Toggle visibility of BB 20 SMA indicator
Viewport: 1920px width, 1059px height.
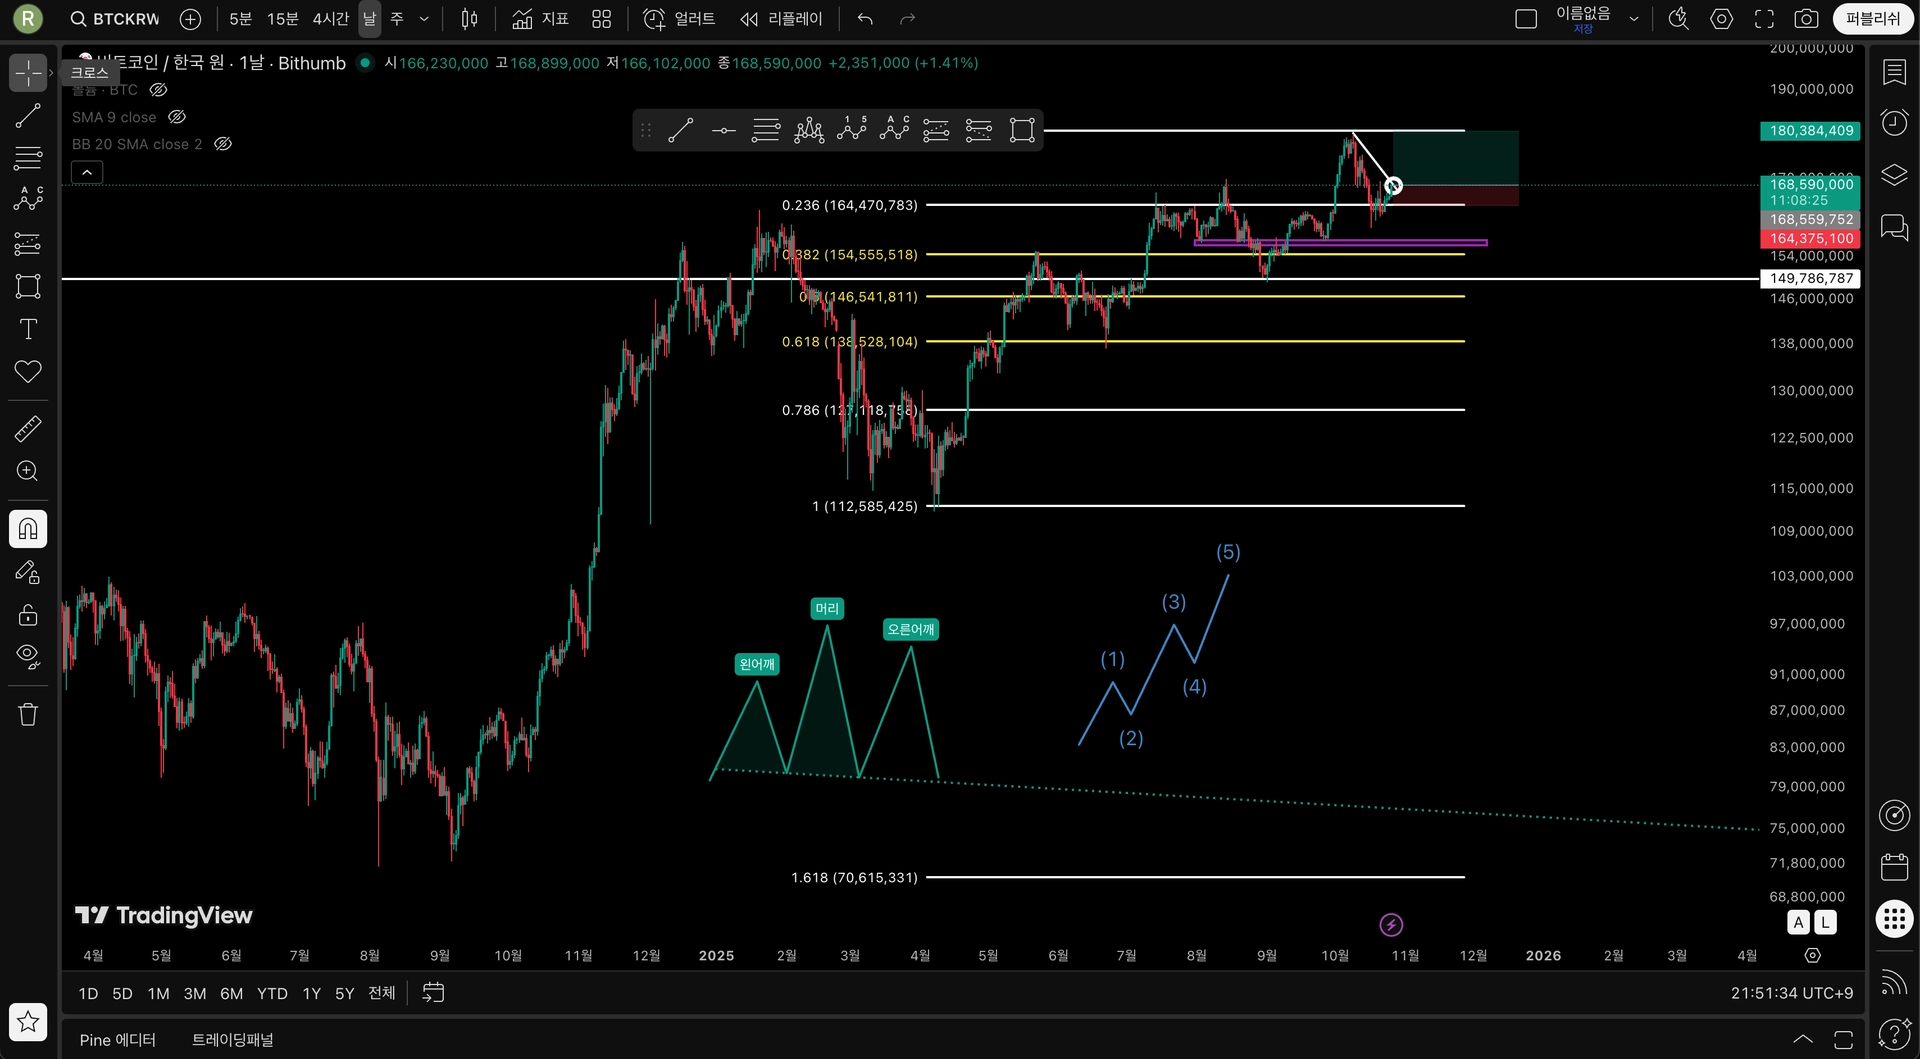[x=223, y=144]
